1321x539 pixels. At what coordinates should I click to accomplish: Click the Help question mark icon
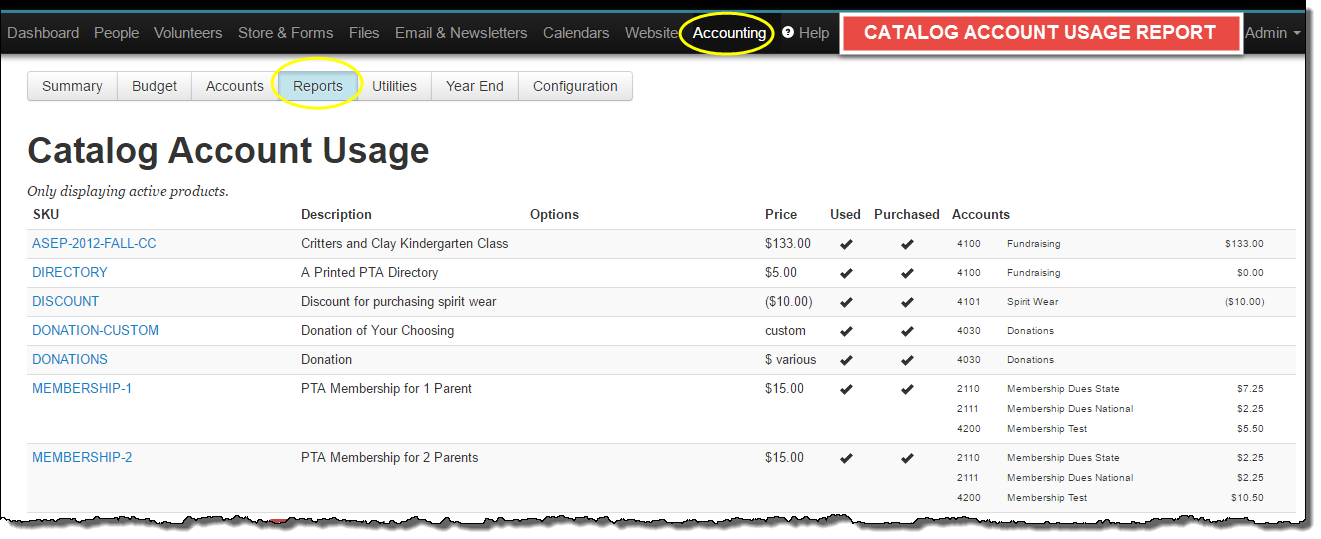[788, 33]
